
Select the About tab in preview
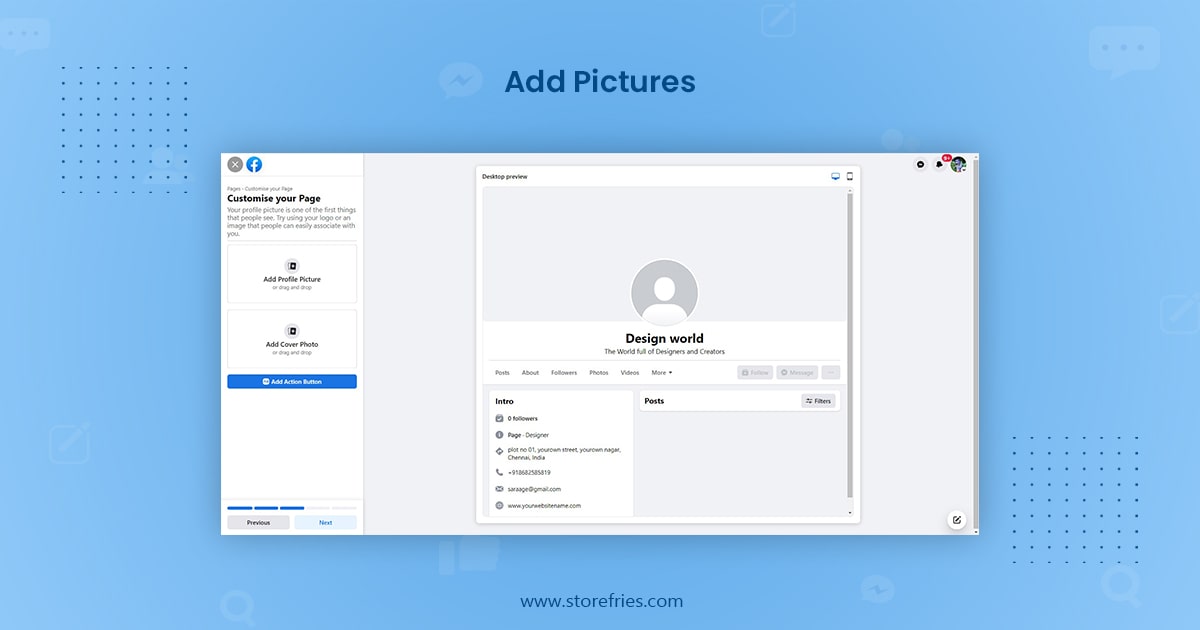[x=530, y=373]
